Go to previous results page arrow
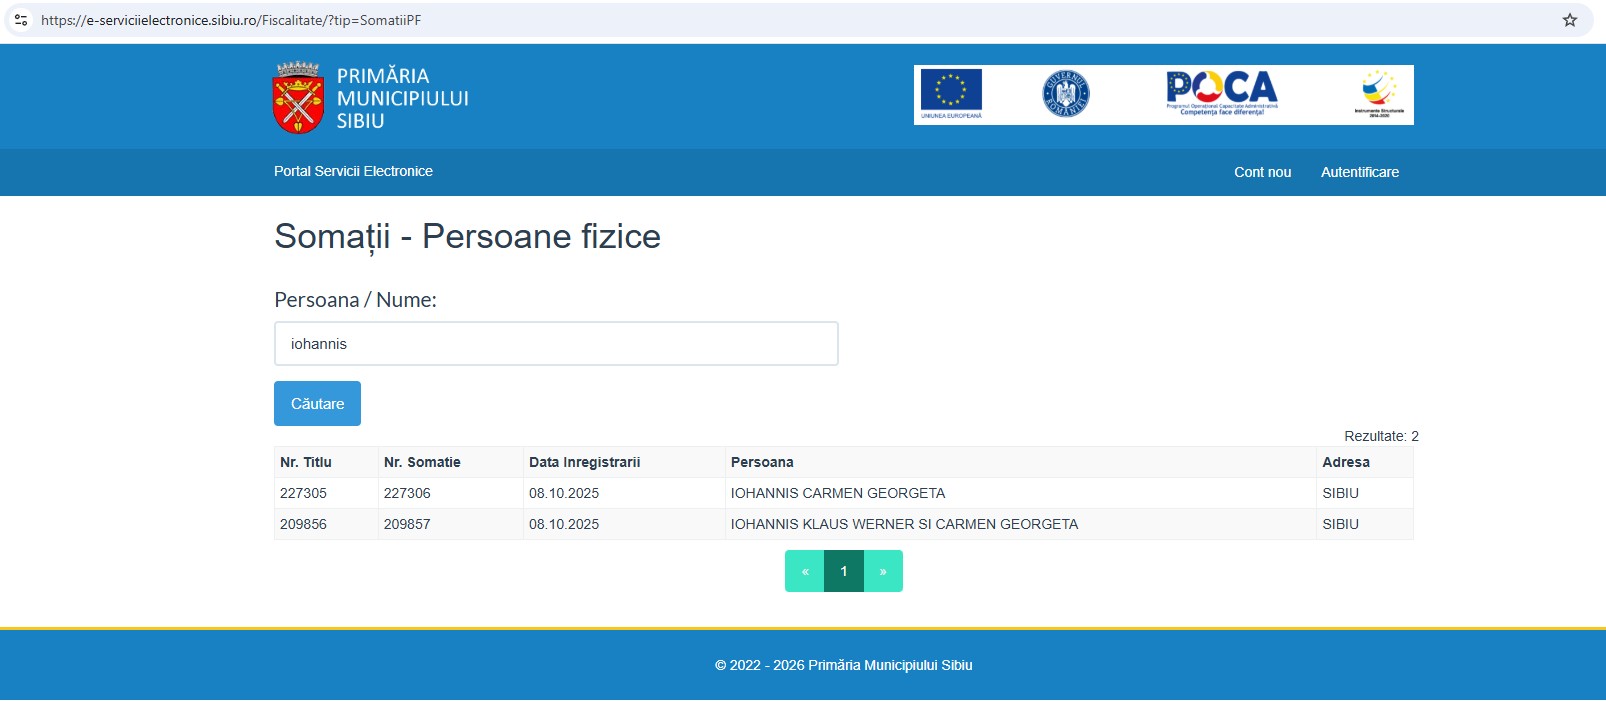This screenshot has width=1606, height=708. [x=804, y=571]
